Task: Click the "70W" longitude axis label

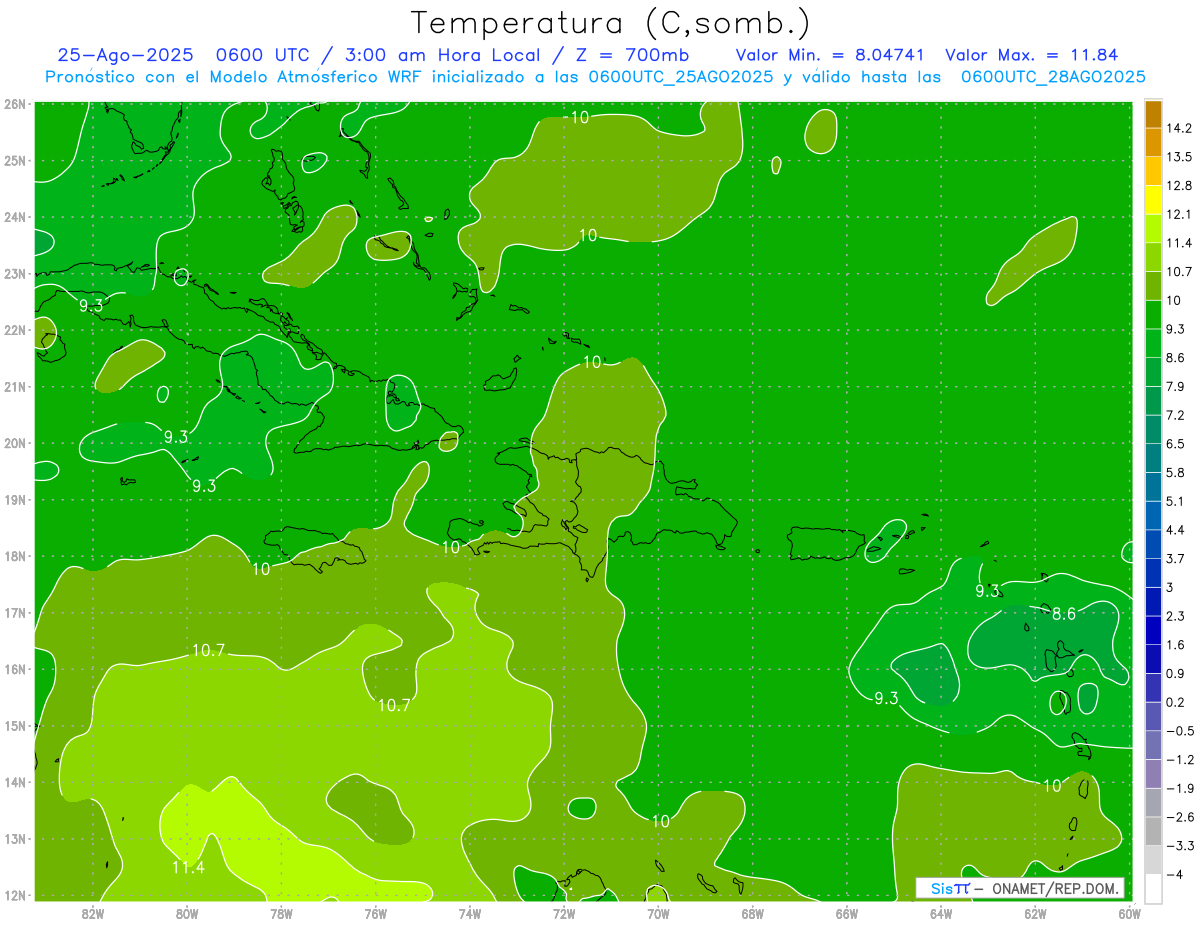Action: [x=658, y=913]
